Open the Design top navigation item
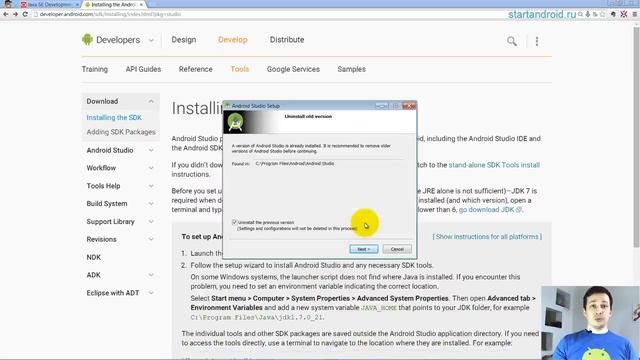The width and height of the screenshot is (640, 360). [184, 40]
